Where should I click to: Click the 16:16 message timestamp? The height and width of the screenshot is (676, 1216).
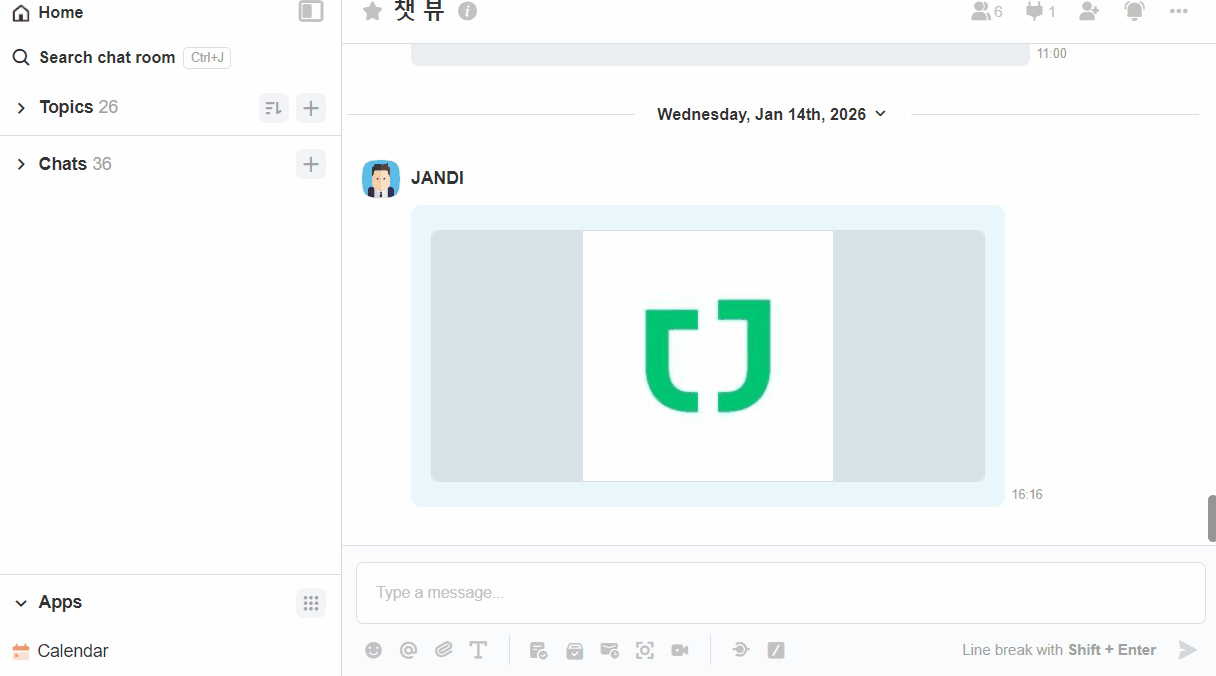coord(1027,494)
